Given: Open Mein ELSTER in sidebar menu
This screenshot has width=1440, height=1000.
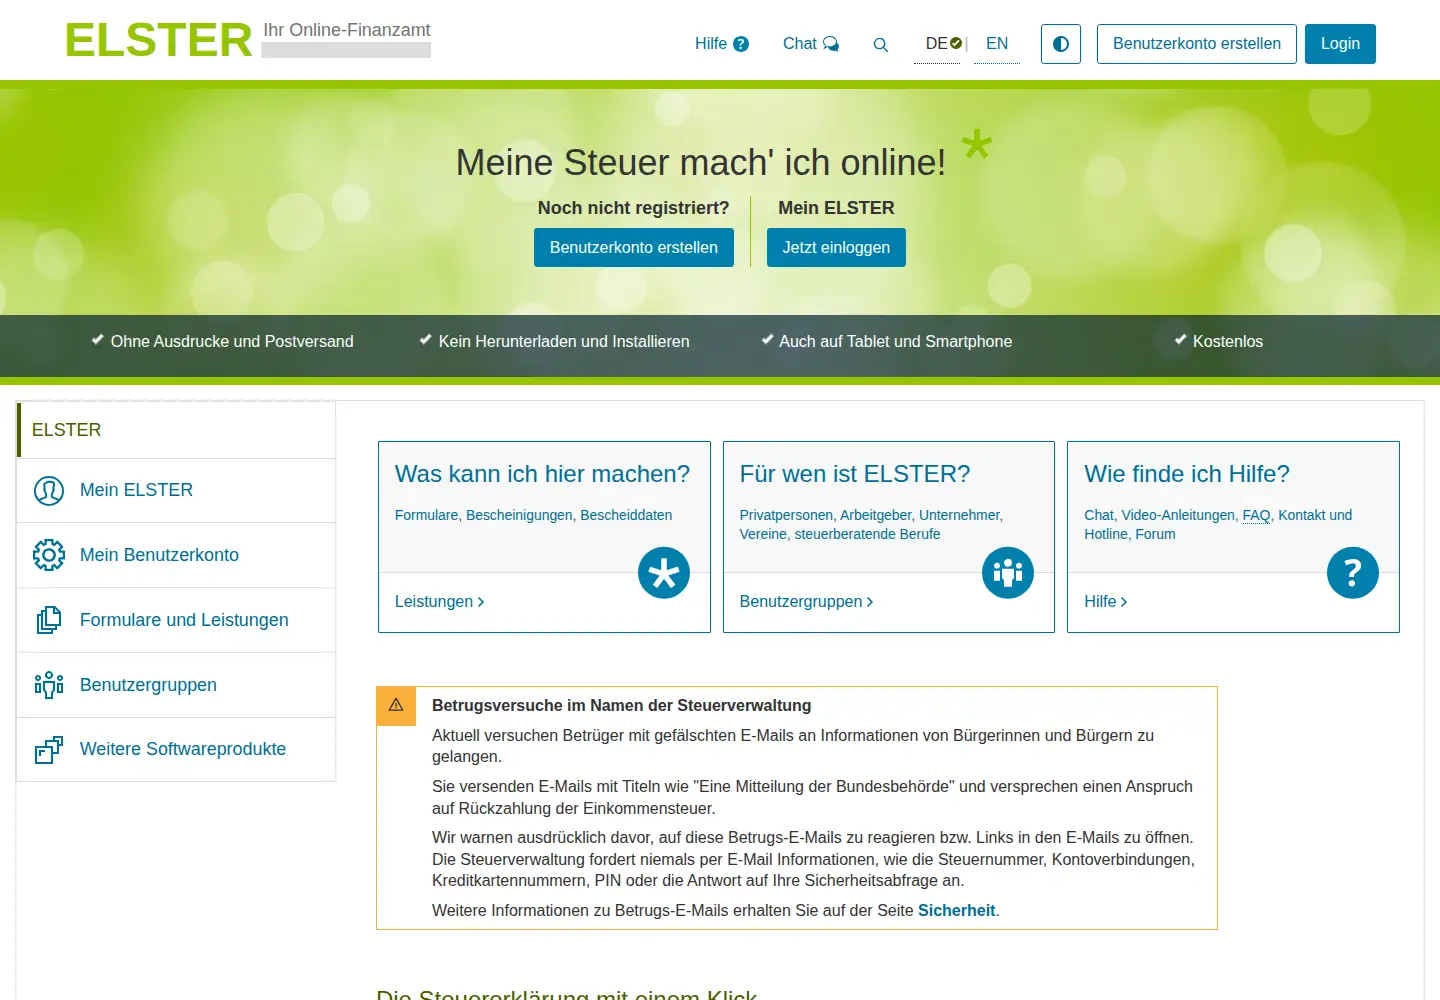Looking at the screenshot, I should tap(176, 490).
